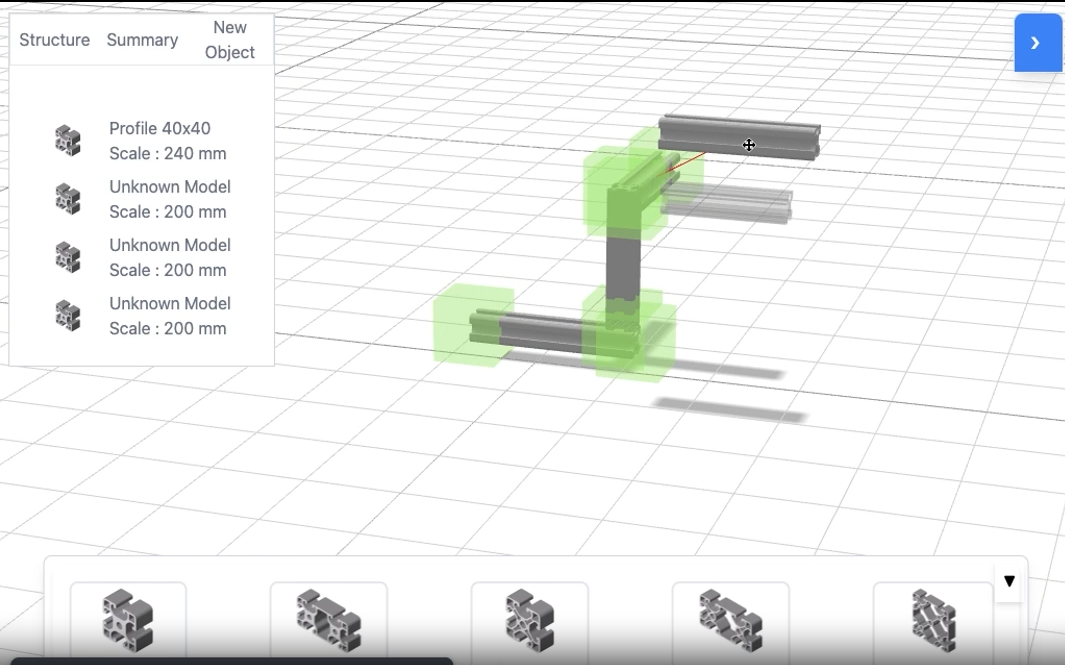Open the Summary tab
1065x665 pixels.
142,40
